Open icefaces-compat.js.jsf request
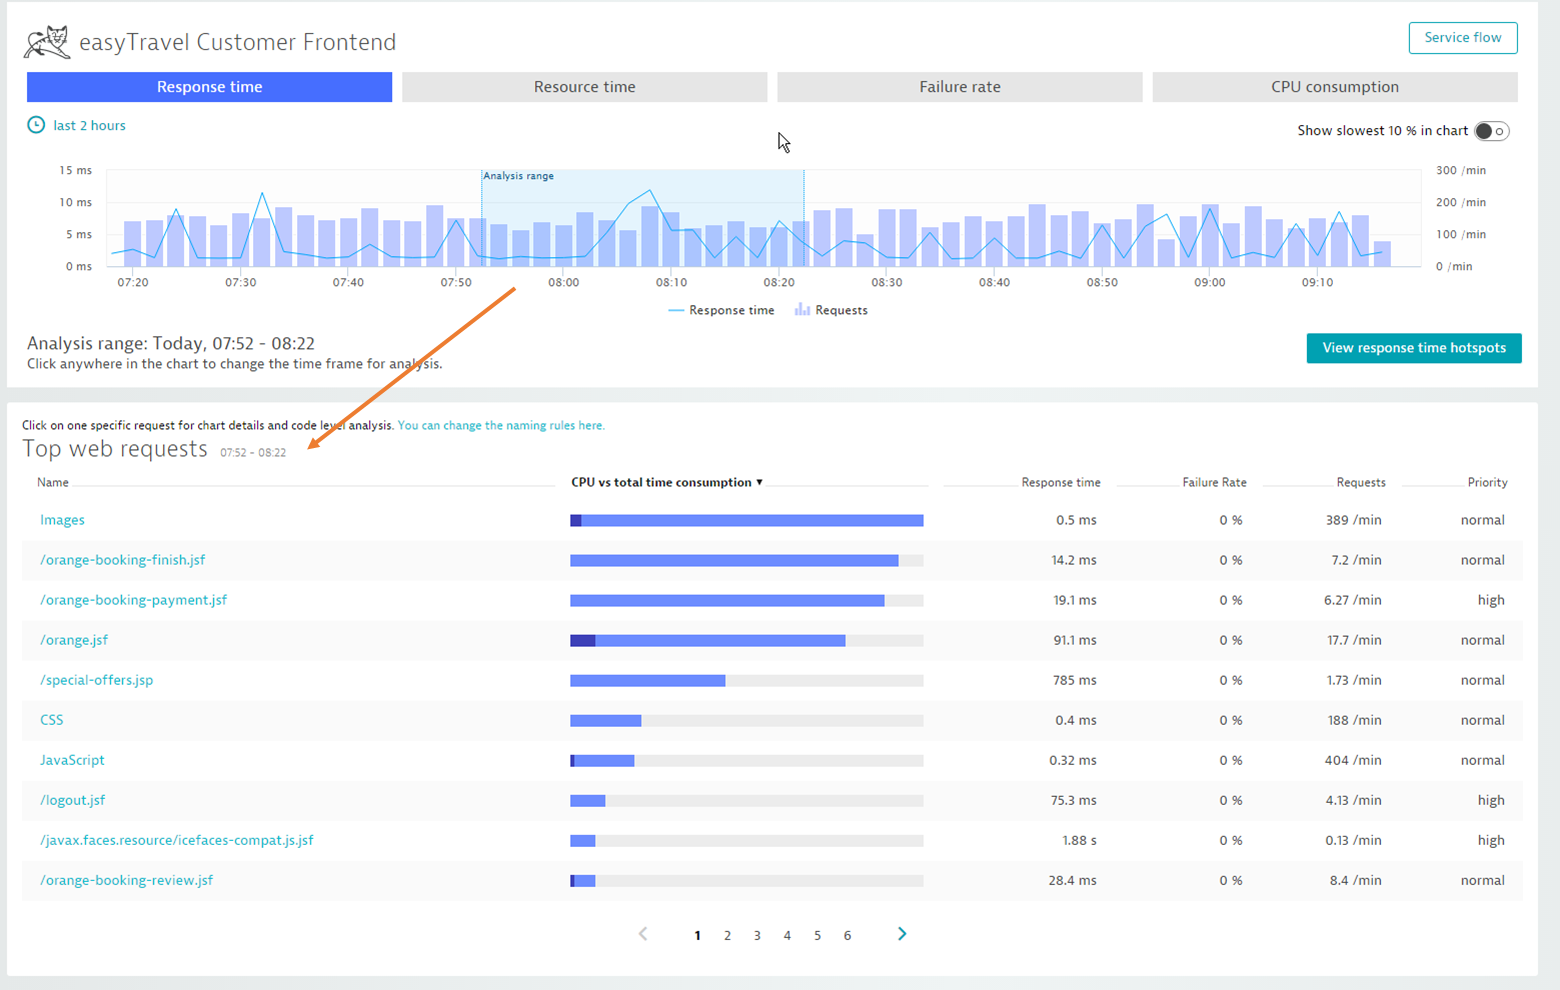Viewport: 1560px width, 990px height. point(176,840)
